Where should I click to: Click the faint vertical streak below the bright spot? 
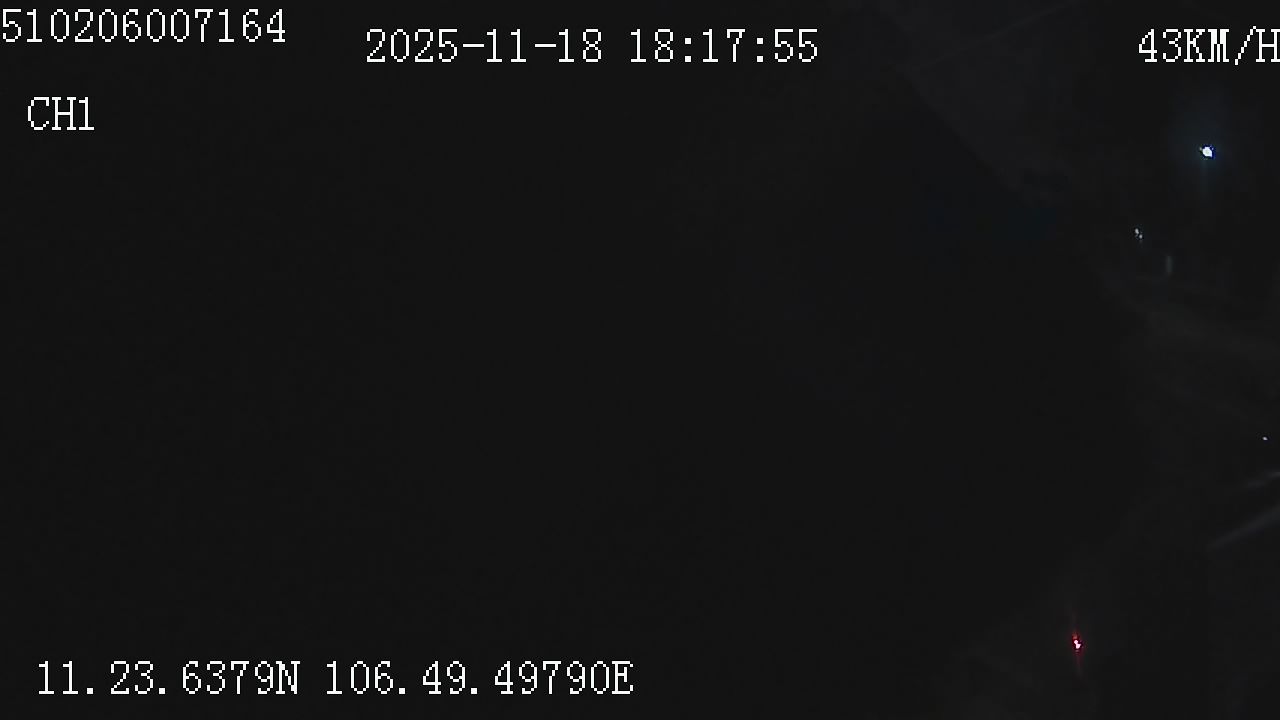click(x=1169, y=265)
